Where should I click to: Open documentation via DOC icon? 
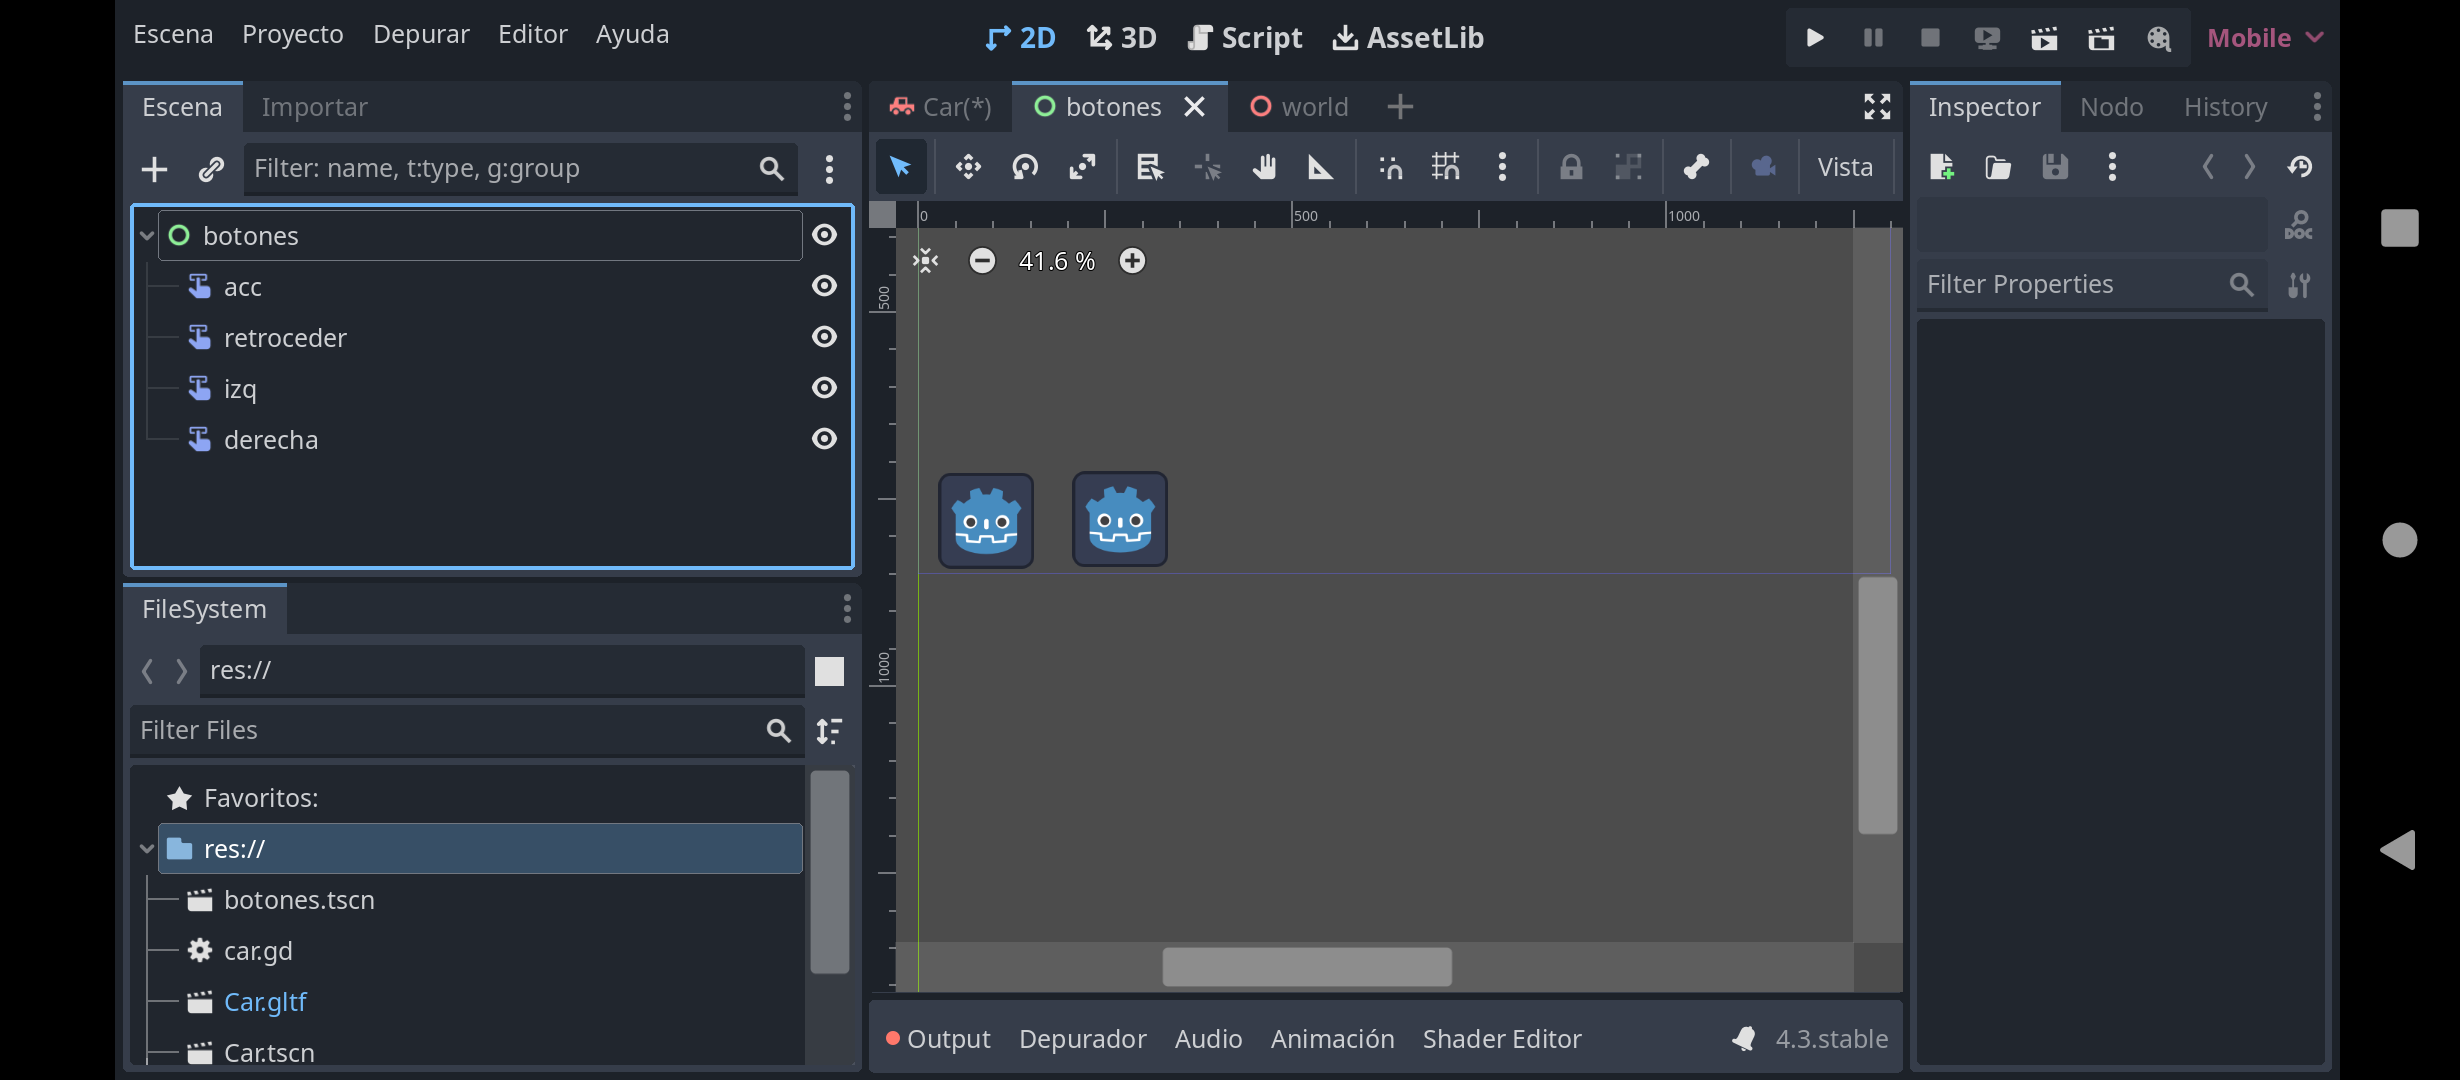click(2298, 226)
